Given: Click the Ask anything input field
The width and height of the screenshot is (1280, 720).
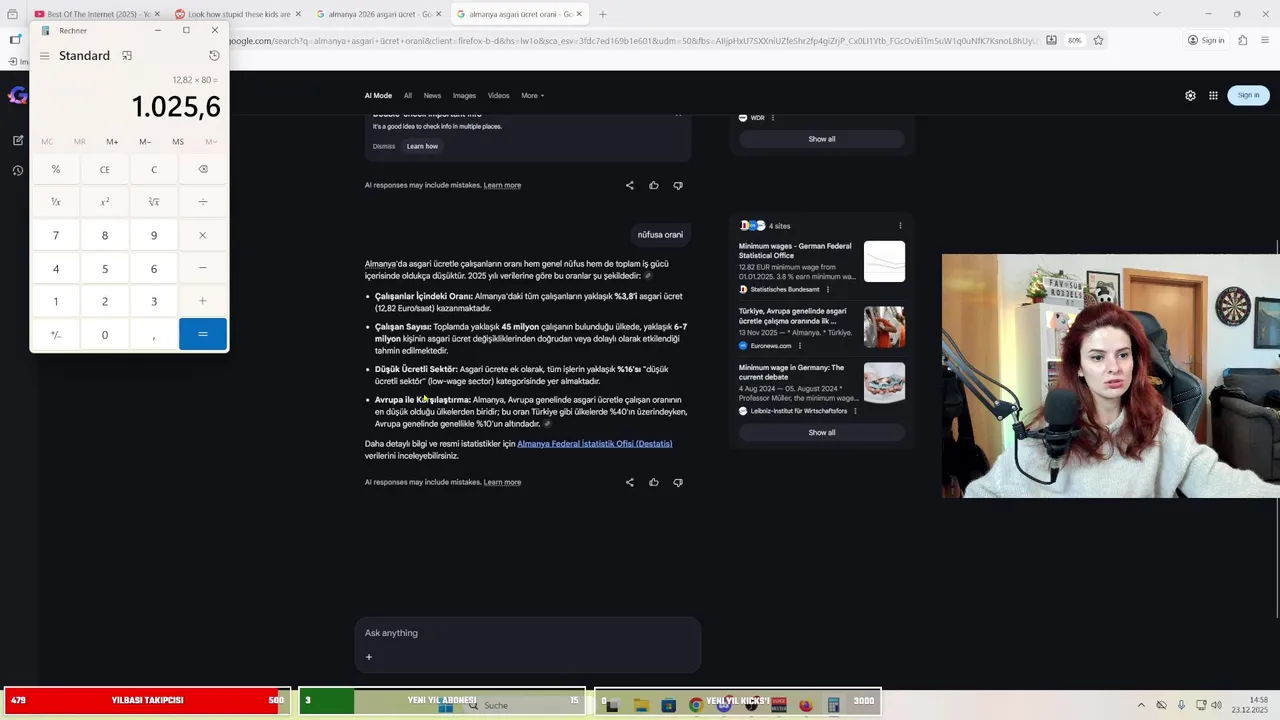Looking at the screenshot, I should coord(528,633).
